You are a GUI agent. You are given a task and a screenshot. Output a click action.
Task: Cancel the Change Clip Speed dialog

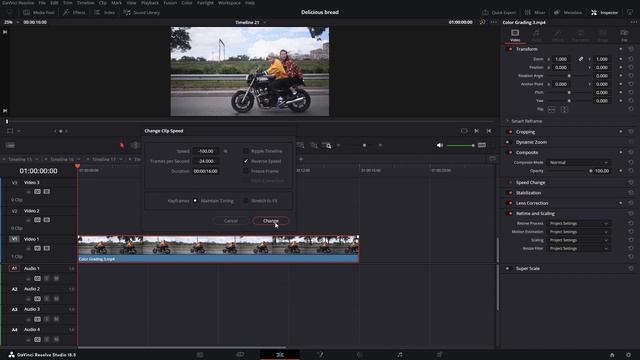[231, 221]
